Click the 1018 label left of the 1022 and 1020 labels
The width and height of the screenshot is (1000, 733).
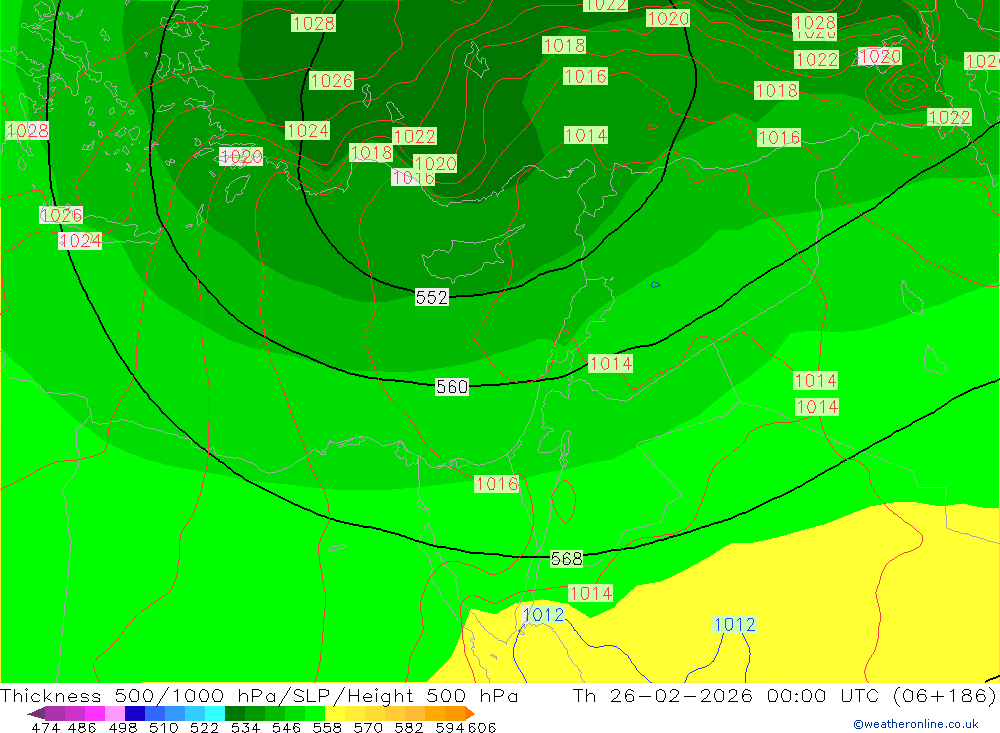(371, 152)
